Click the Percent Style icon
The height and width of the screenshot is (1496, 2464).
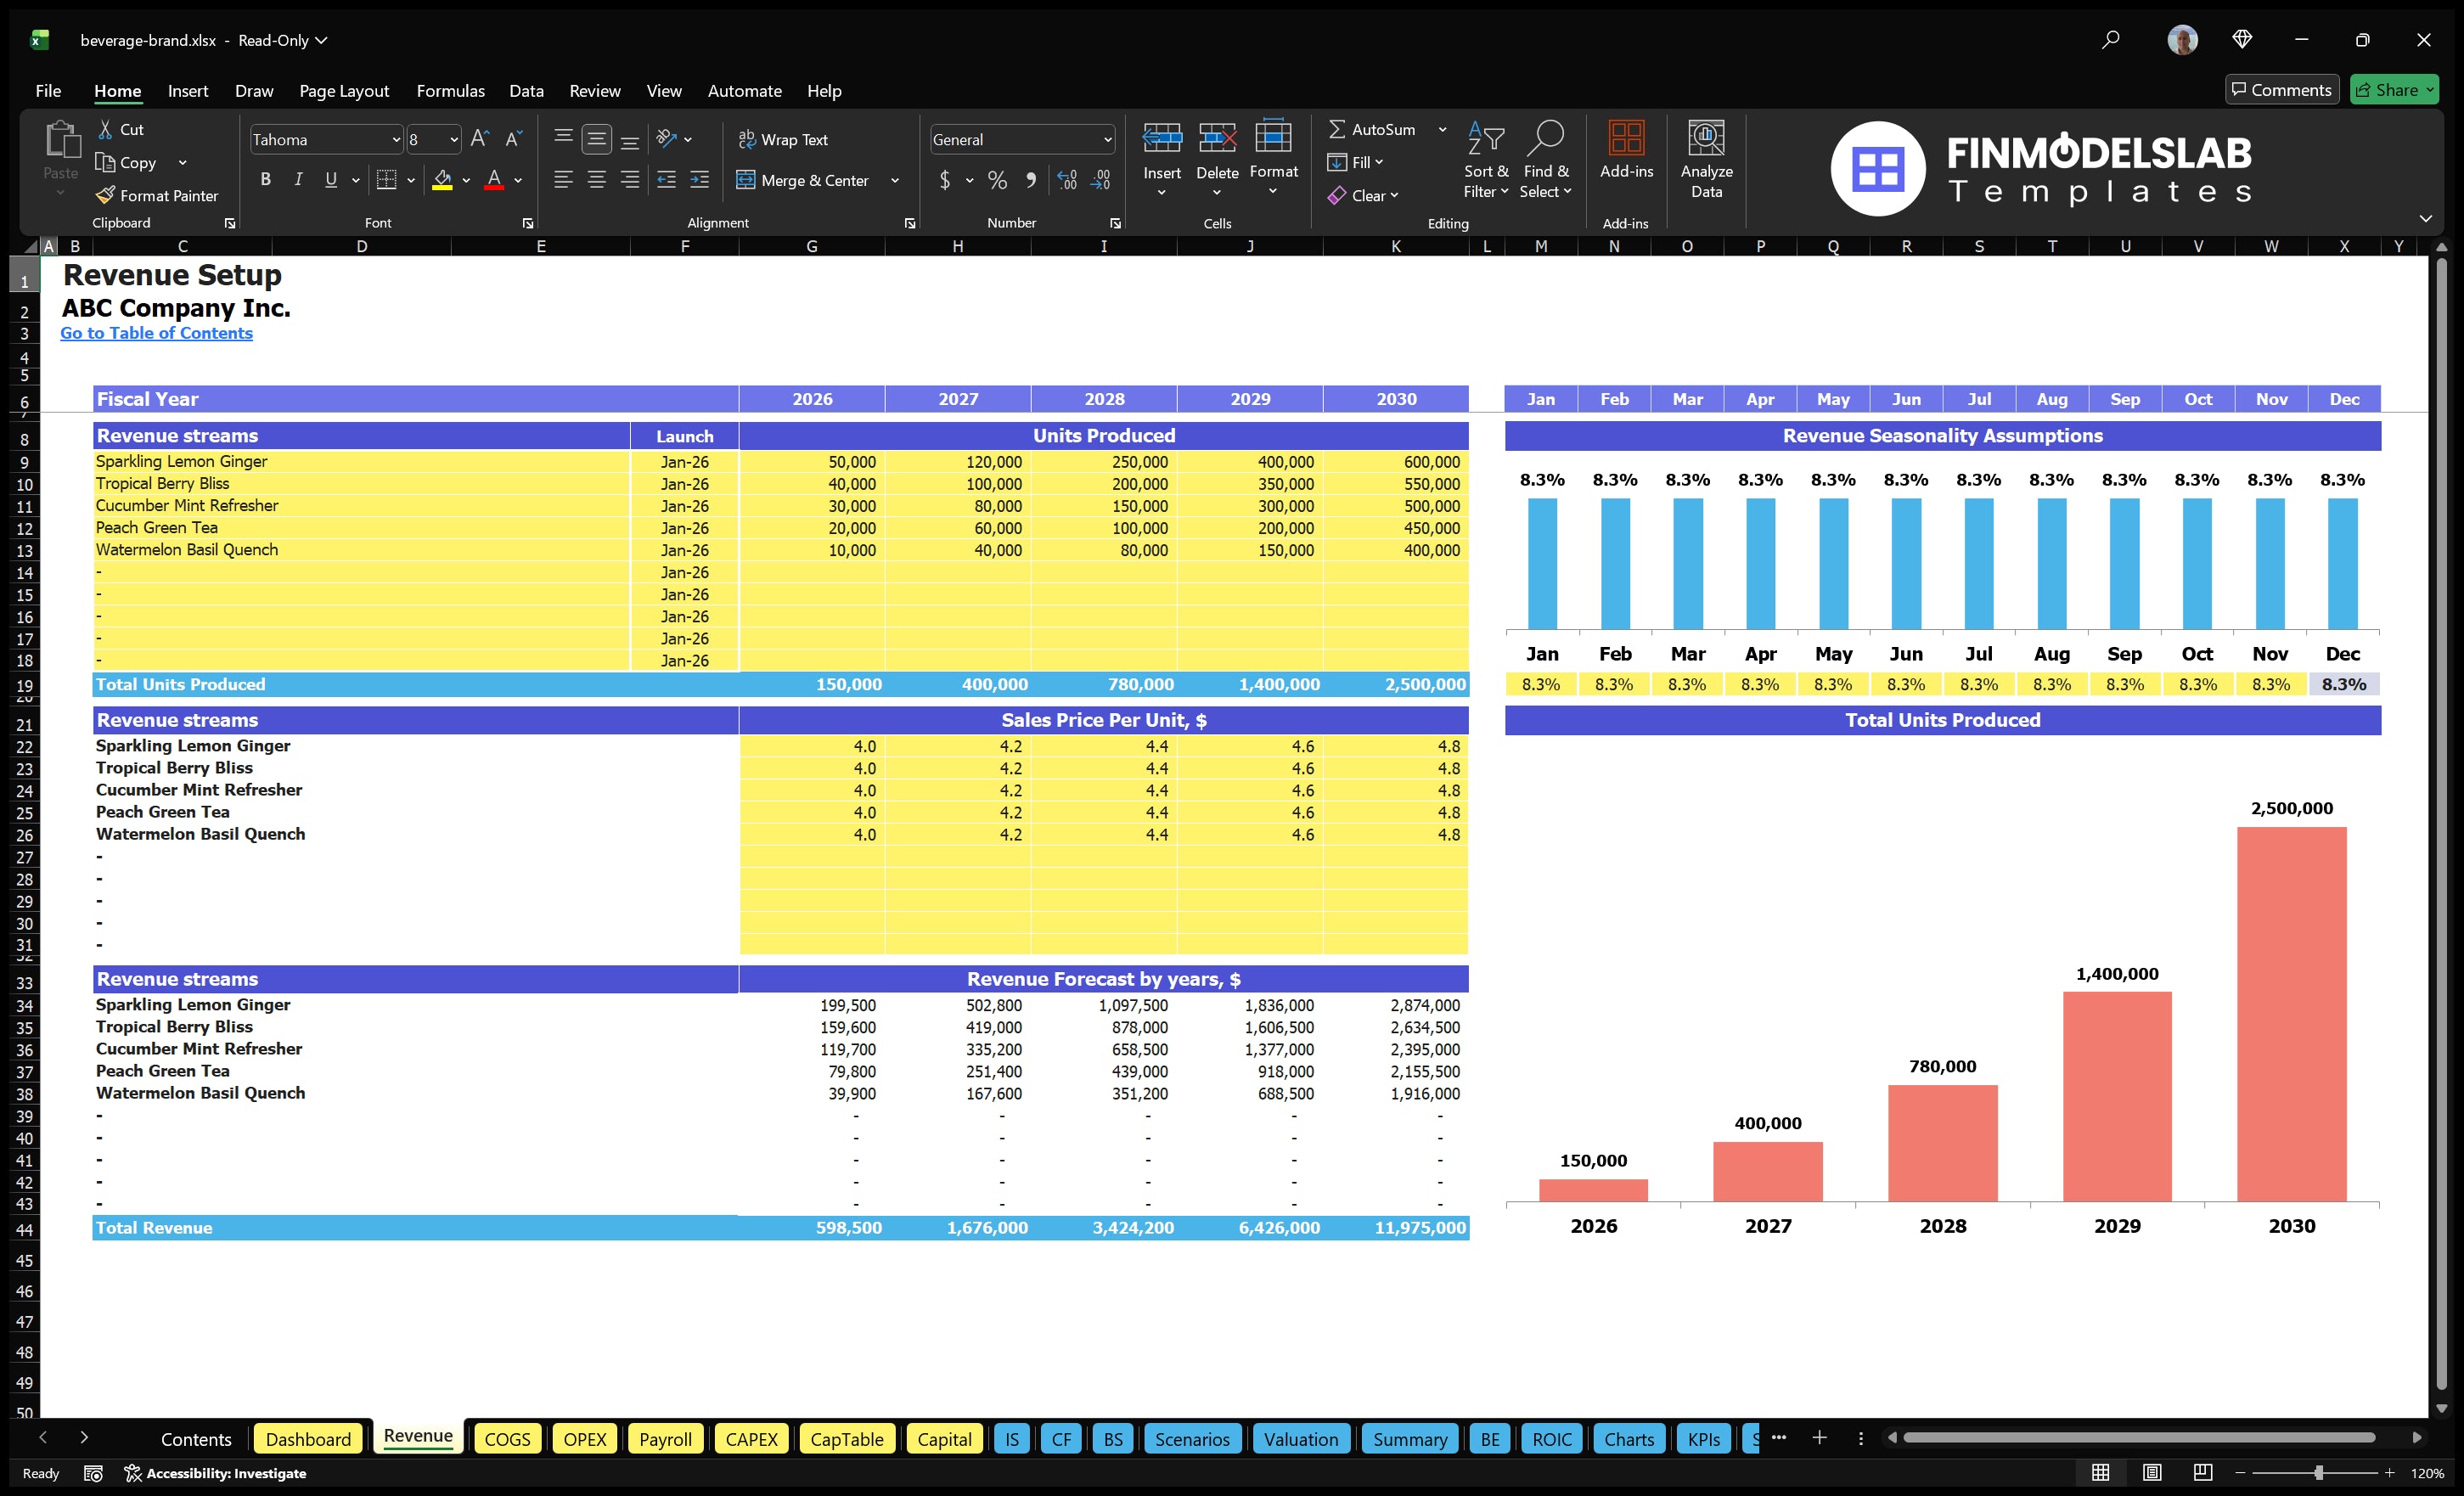pyautogui.click(x=997, y=180)
